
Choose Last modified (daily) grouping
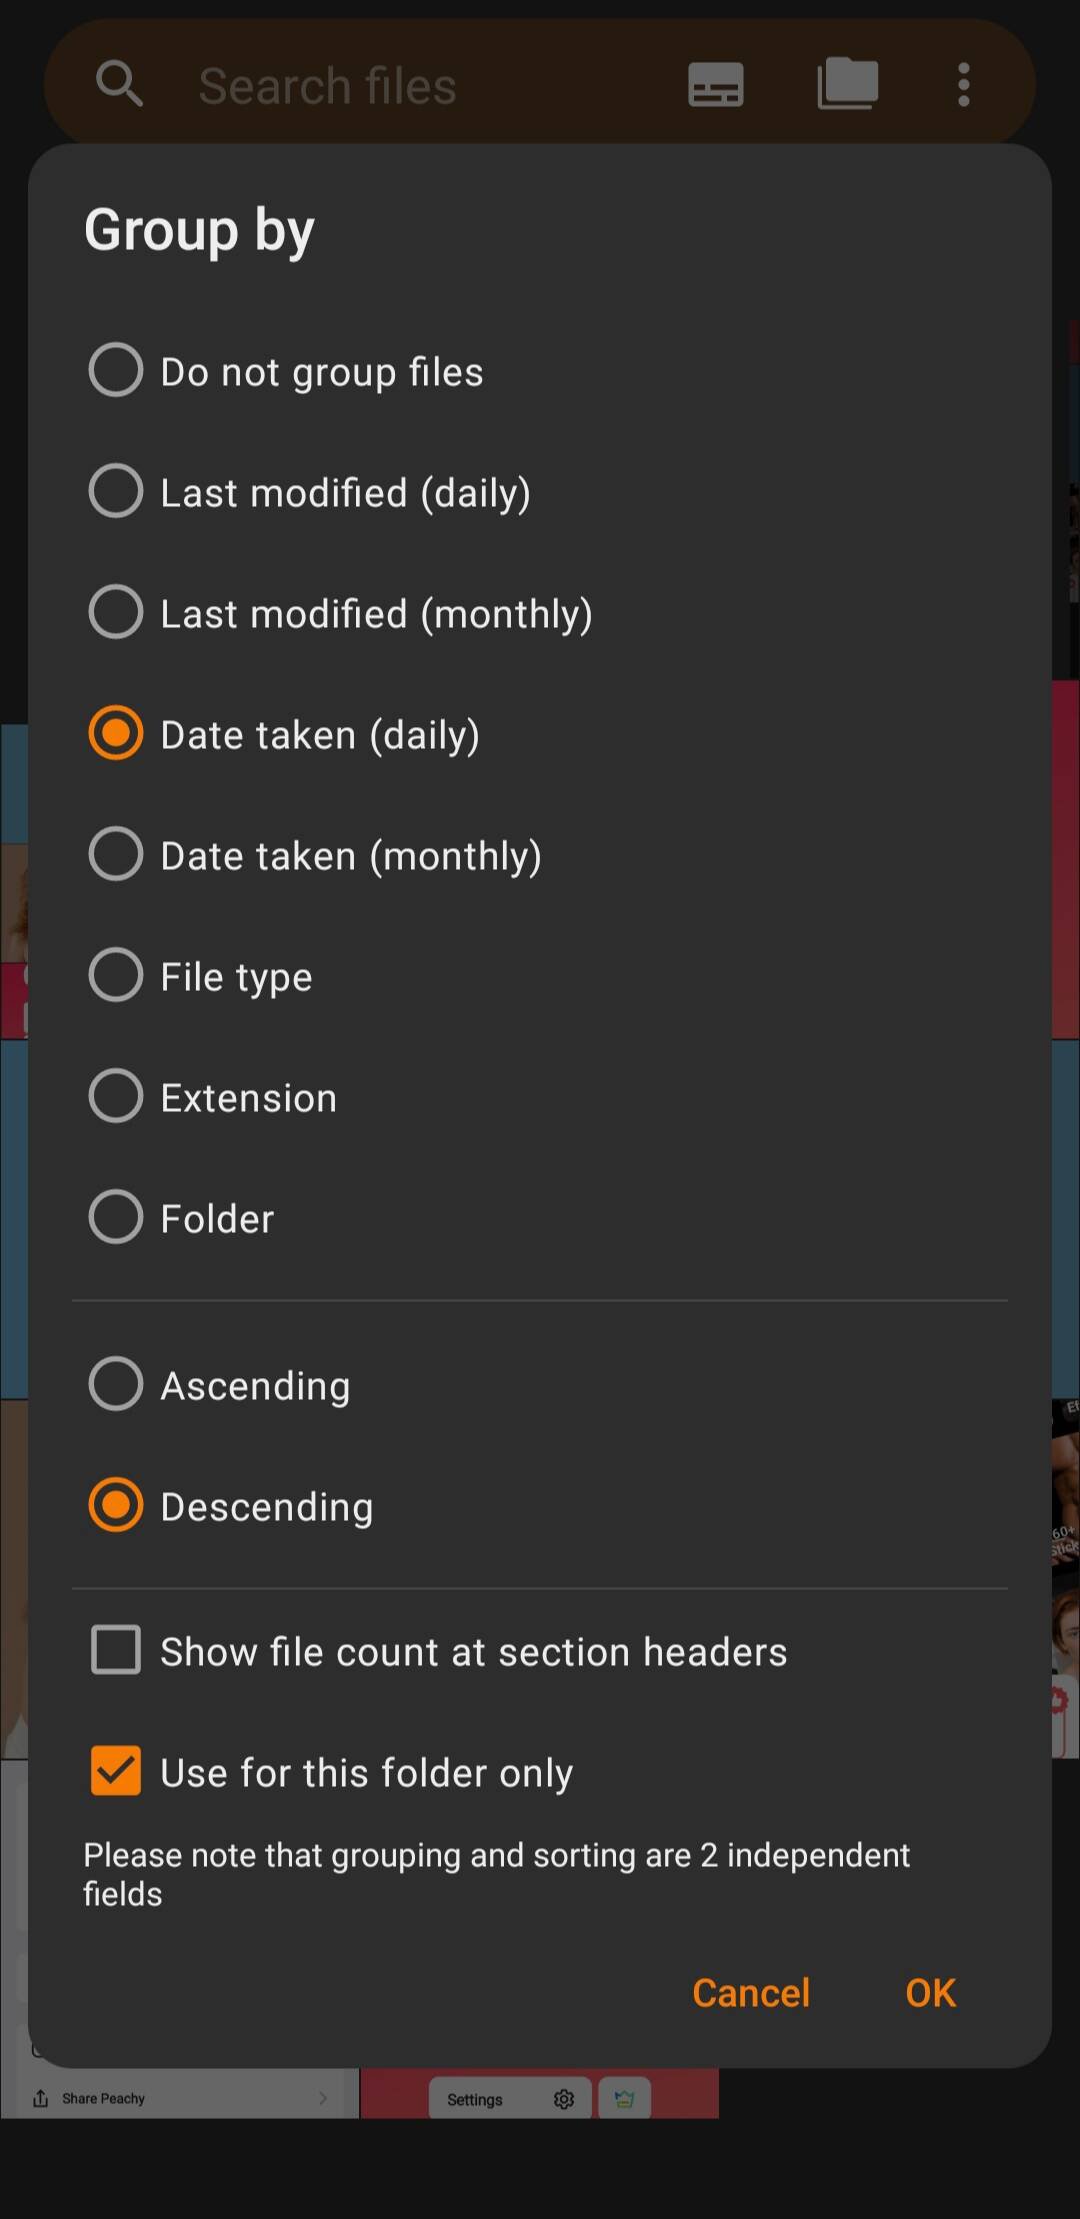tap(116, 491)
